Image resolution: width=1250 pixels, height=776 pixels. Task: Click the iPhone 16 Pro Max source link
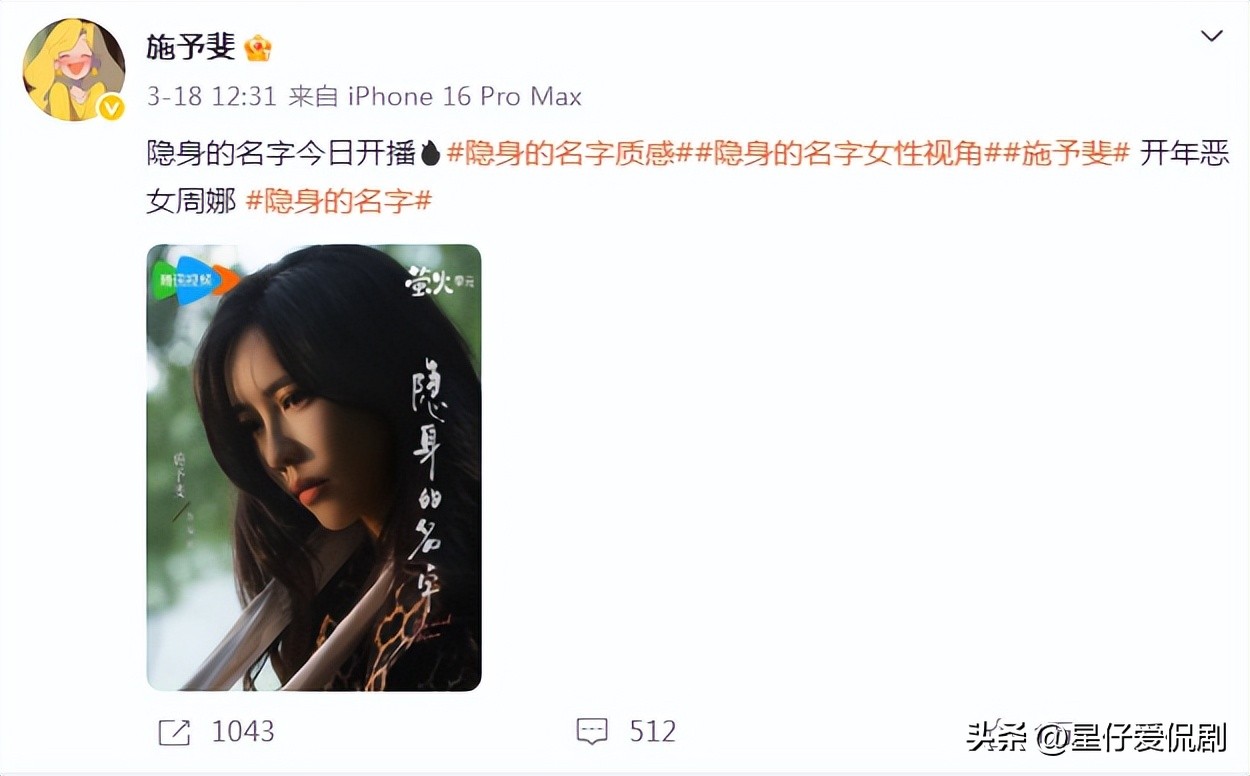465,97
